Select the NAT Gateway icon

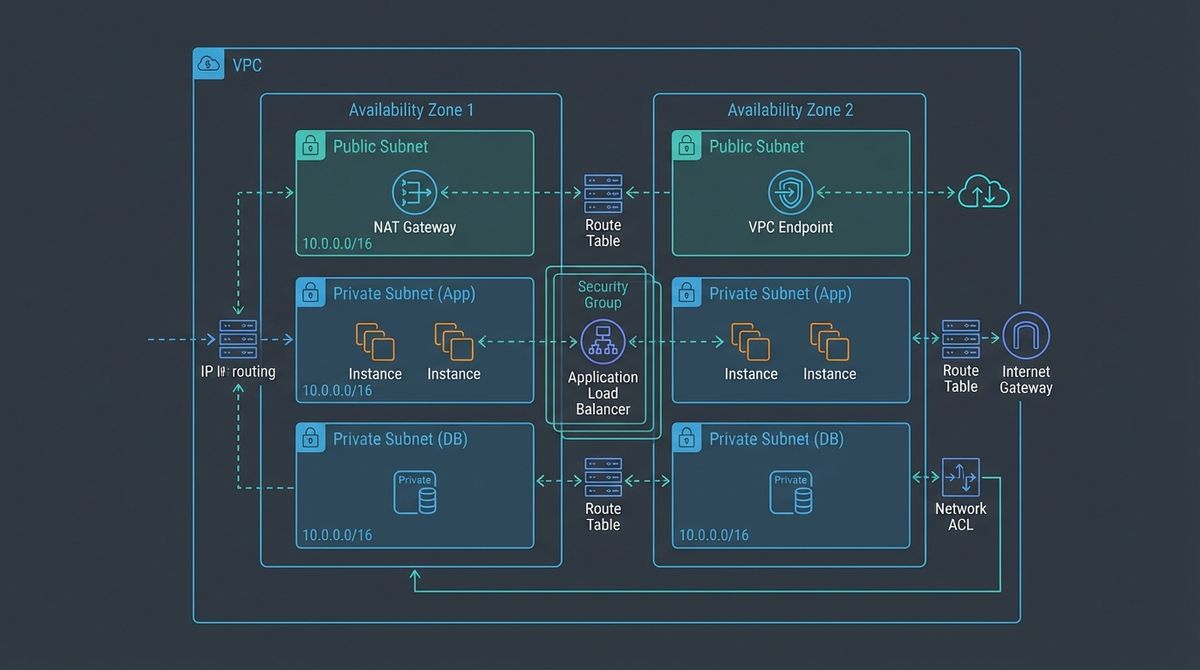(x=414, y=191)
